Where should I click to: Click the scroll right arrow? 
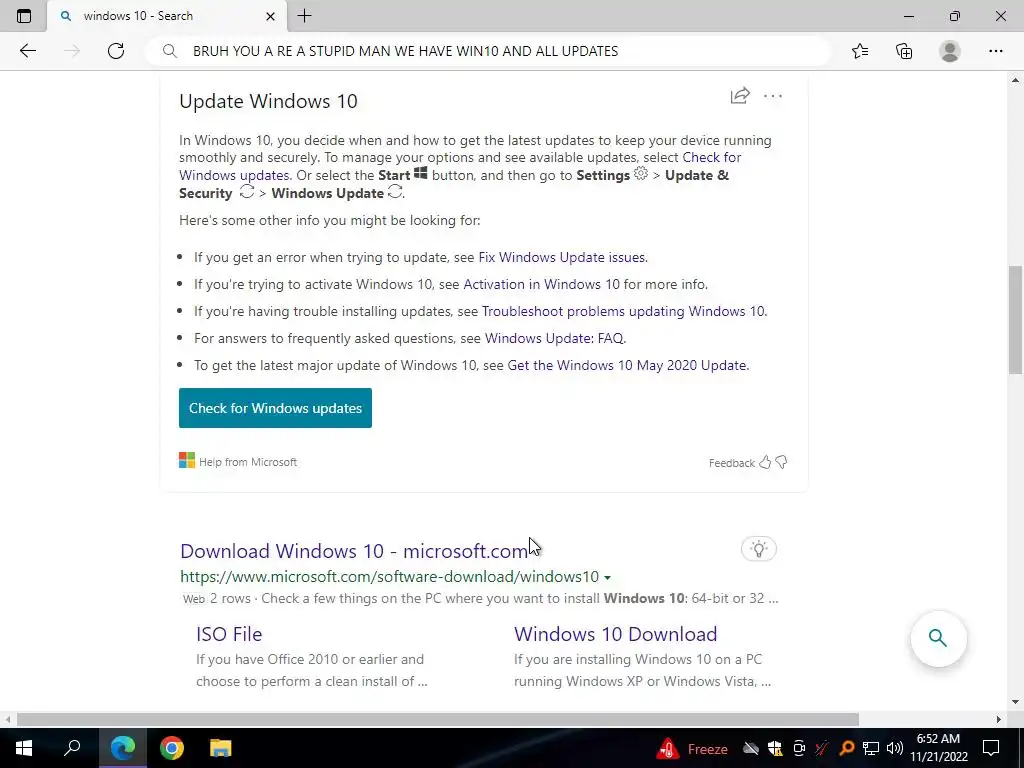[x=999, y=719]
